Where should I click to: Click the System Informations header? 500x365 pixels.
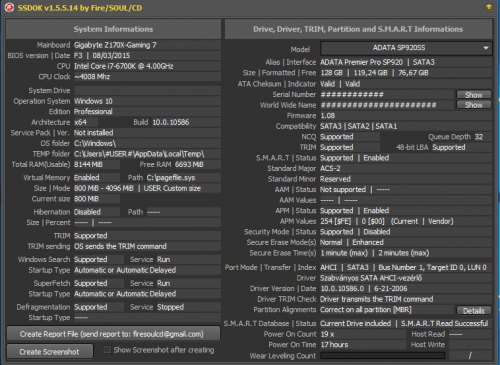click(113, 29)
